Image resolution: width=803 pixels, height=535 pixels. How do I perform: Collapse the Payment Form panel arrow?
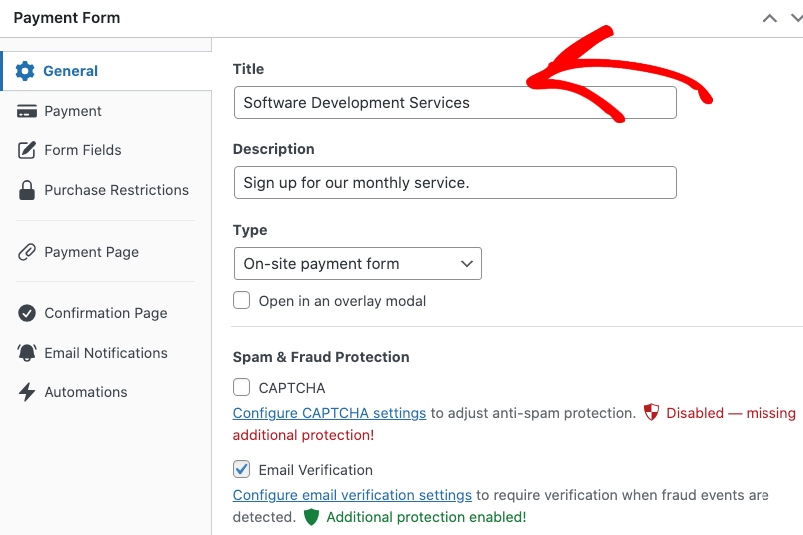tap(769, 18)
